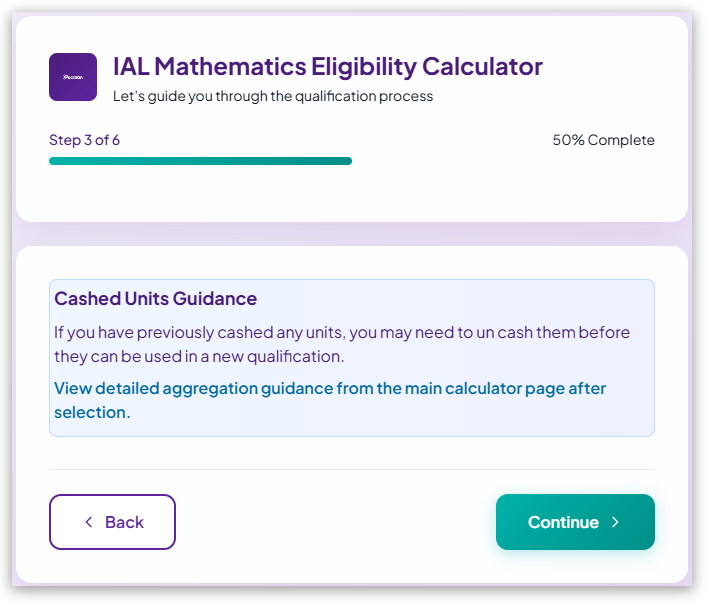Click the "Continue" text label

coord(563,522)
